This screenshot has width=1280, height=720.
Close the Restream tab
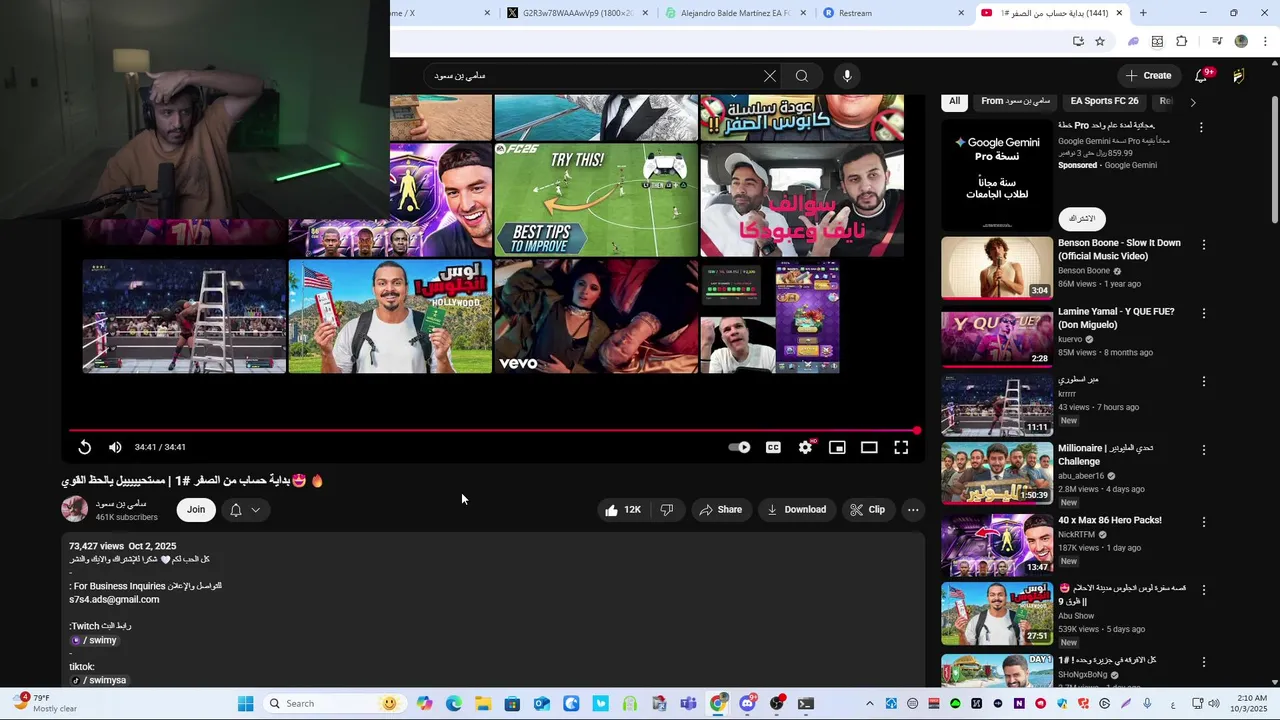[x=961, y=13]
